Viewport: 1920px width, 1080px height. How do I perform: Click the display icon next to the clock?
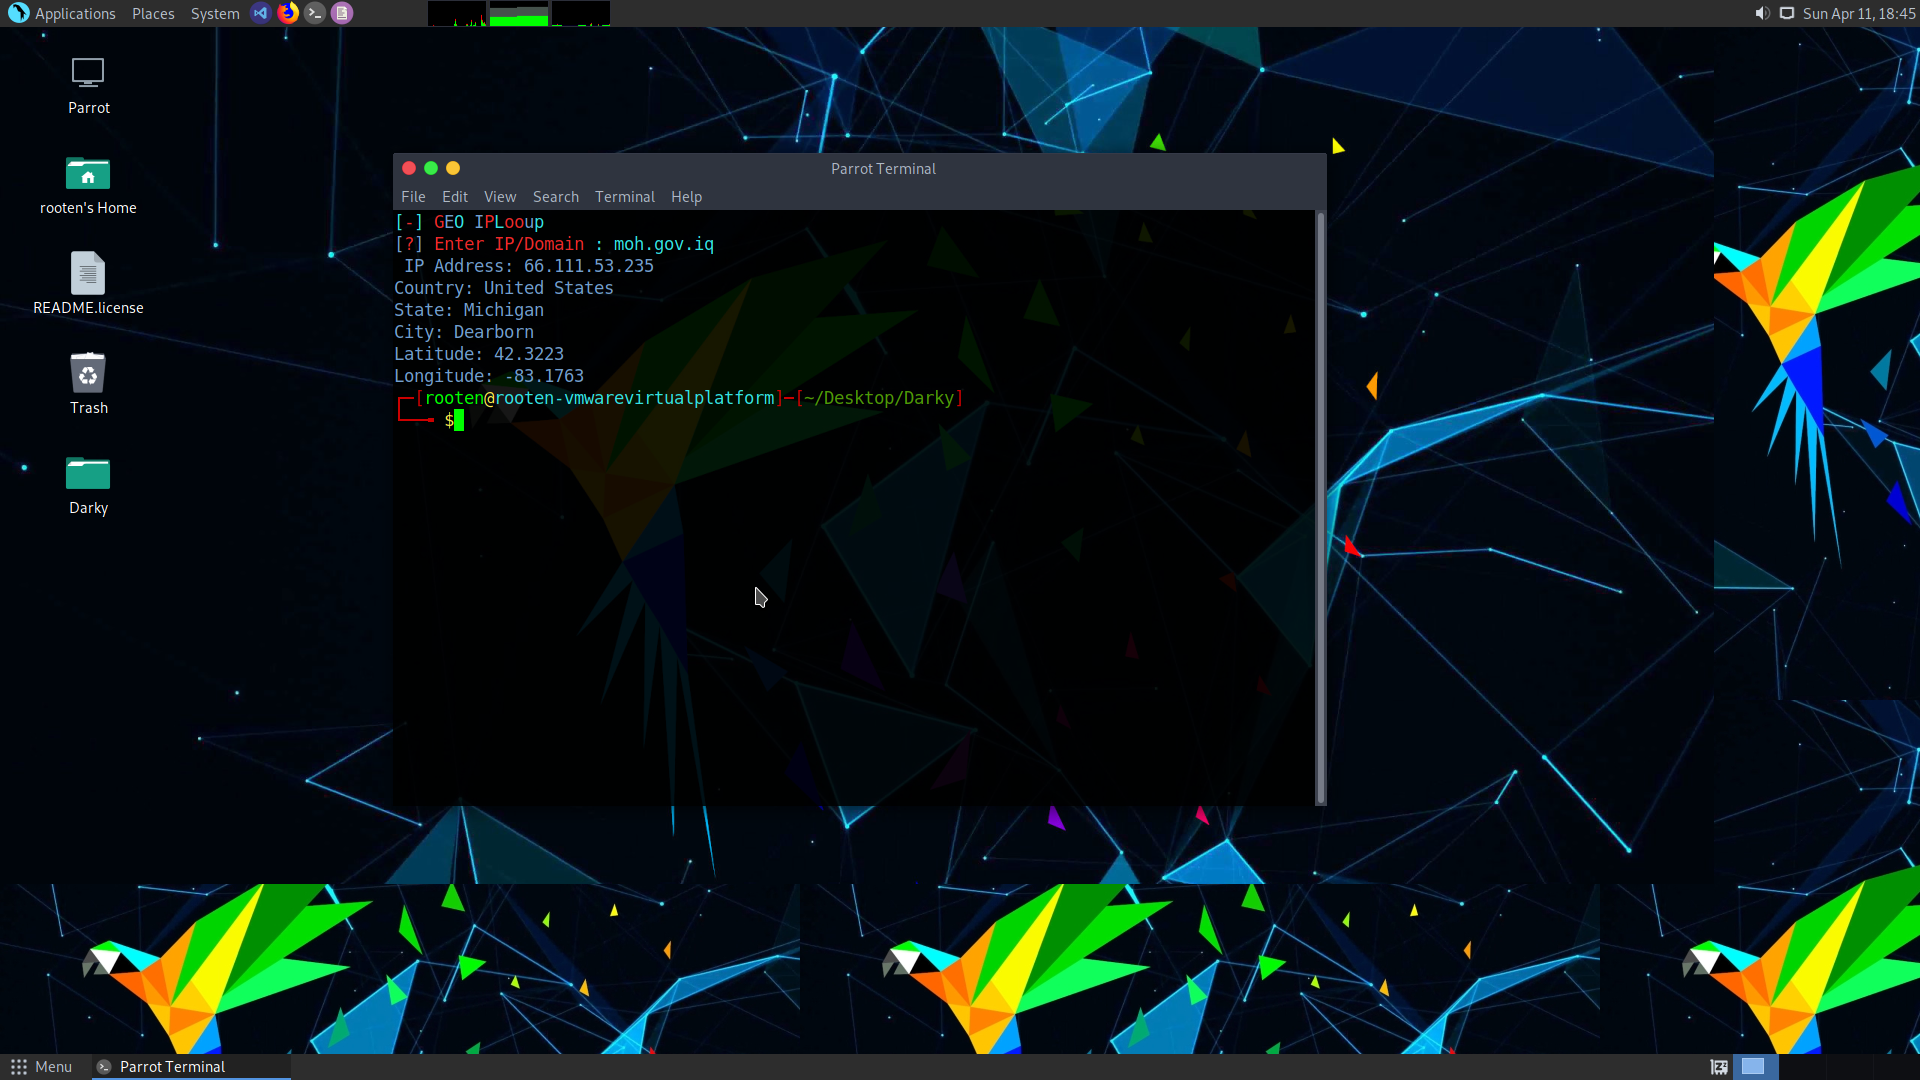point(1787,13)
